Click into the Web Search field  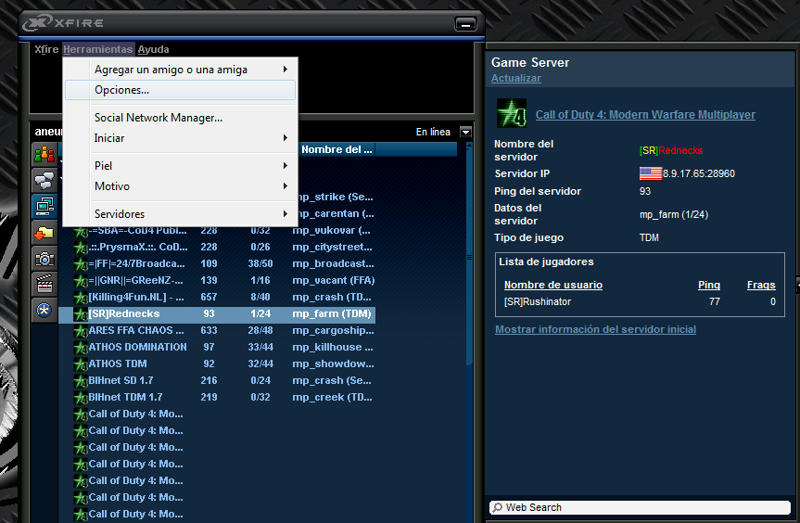[639, 507]
